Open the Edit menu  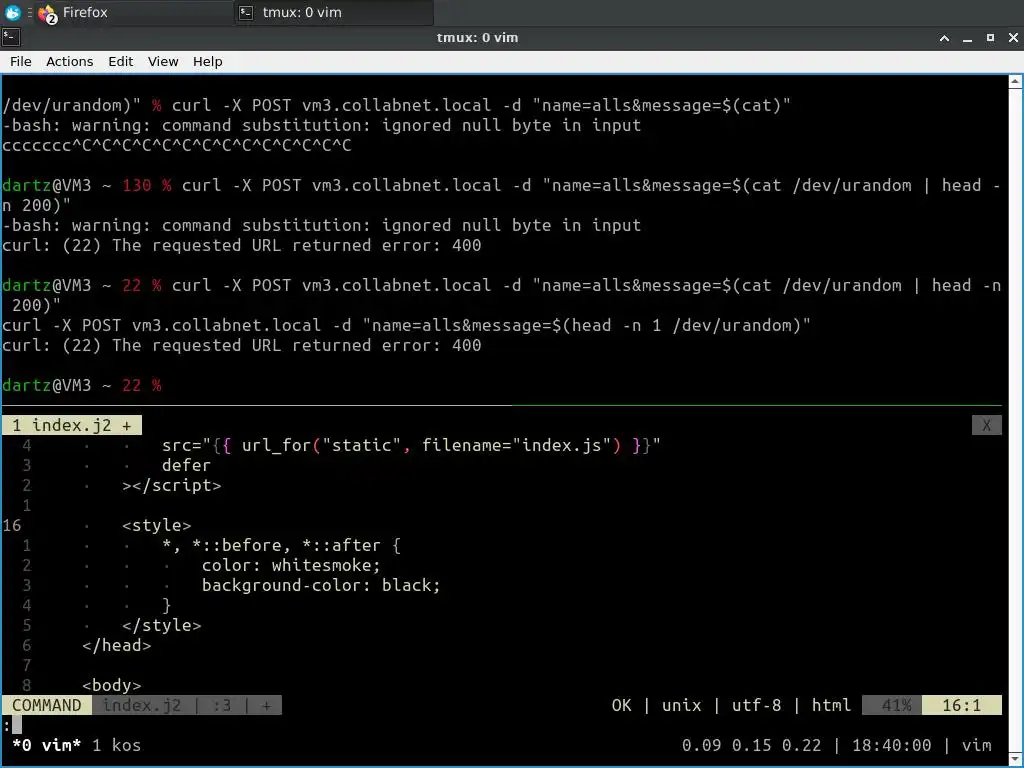pyautogui.click(x=120, y=61)
